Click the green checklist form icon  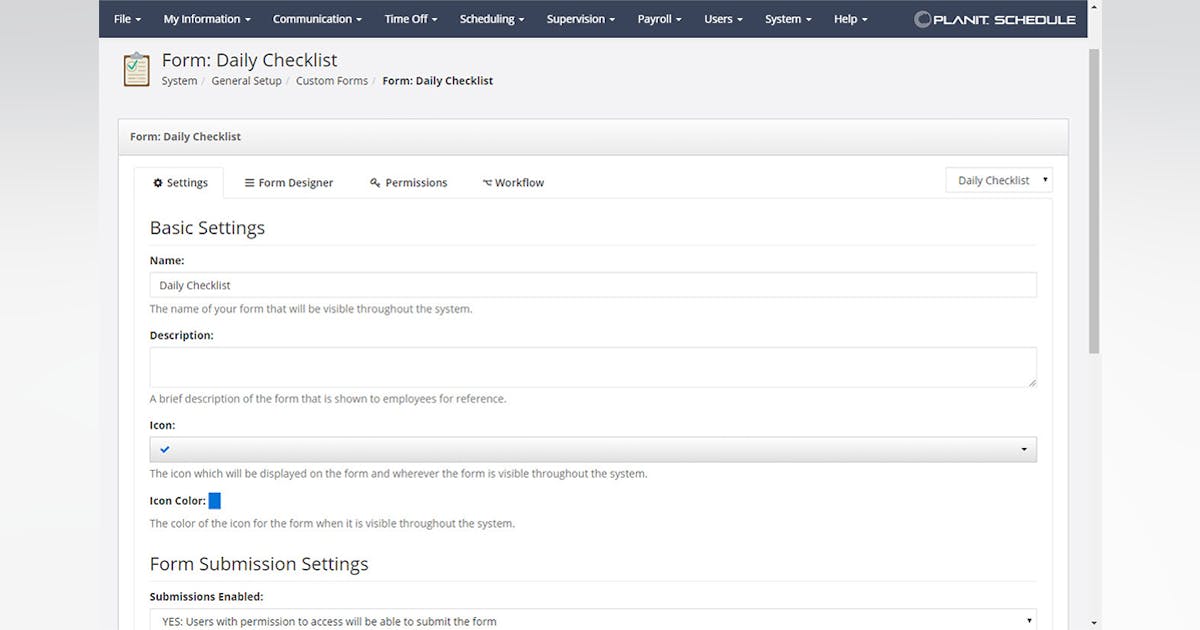pos(136,69)
